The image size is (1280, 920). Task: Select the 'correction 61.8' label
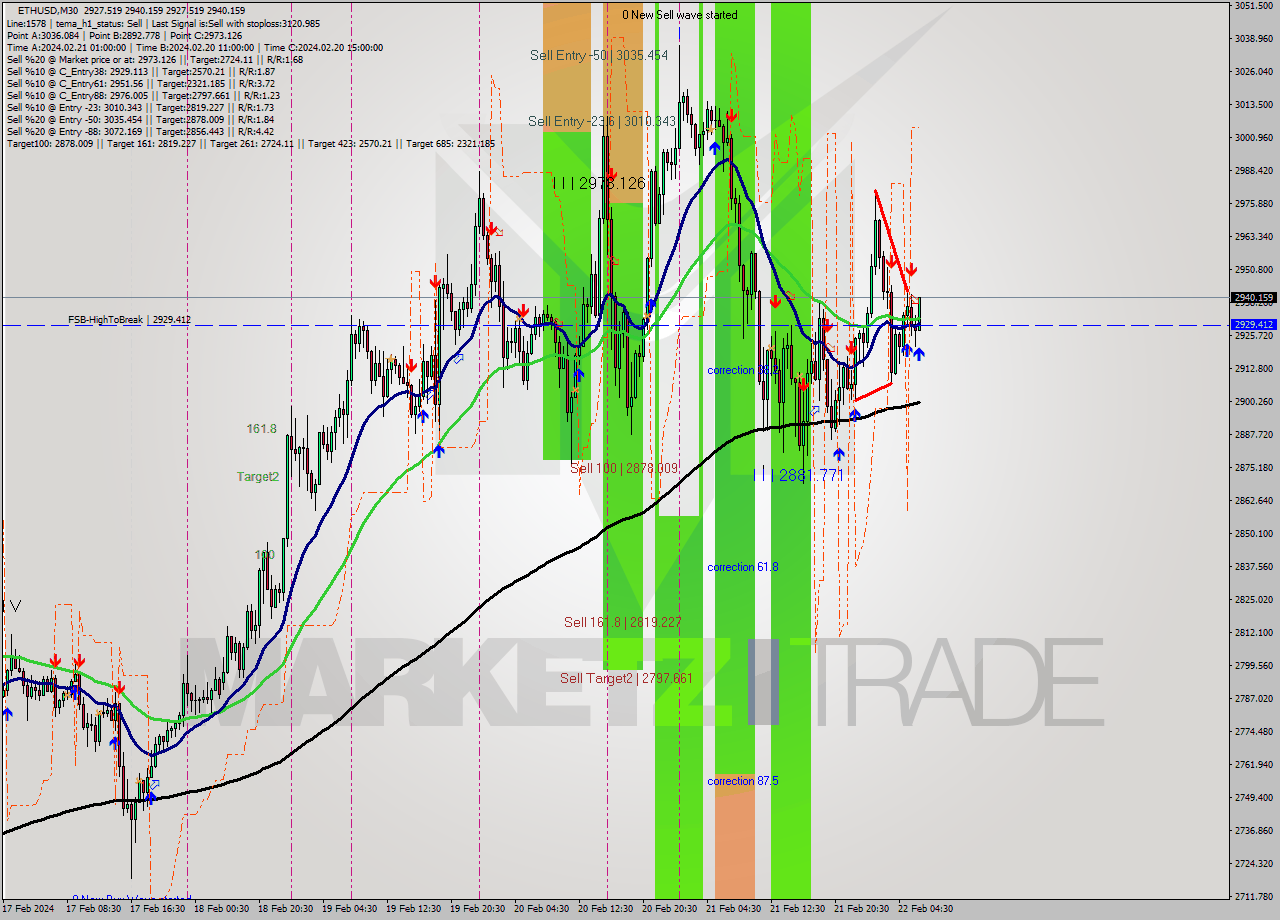742,567
